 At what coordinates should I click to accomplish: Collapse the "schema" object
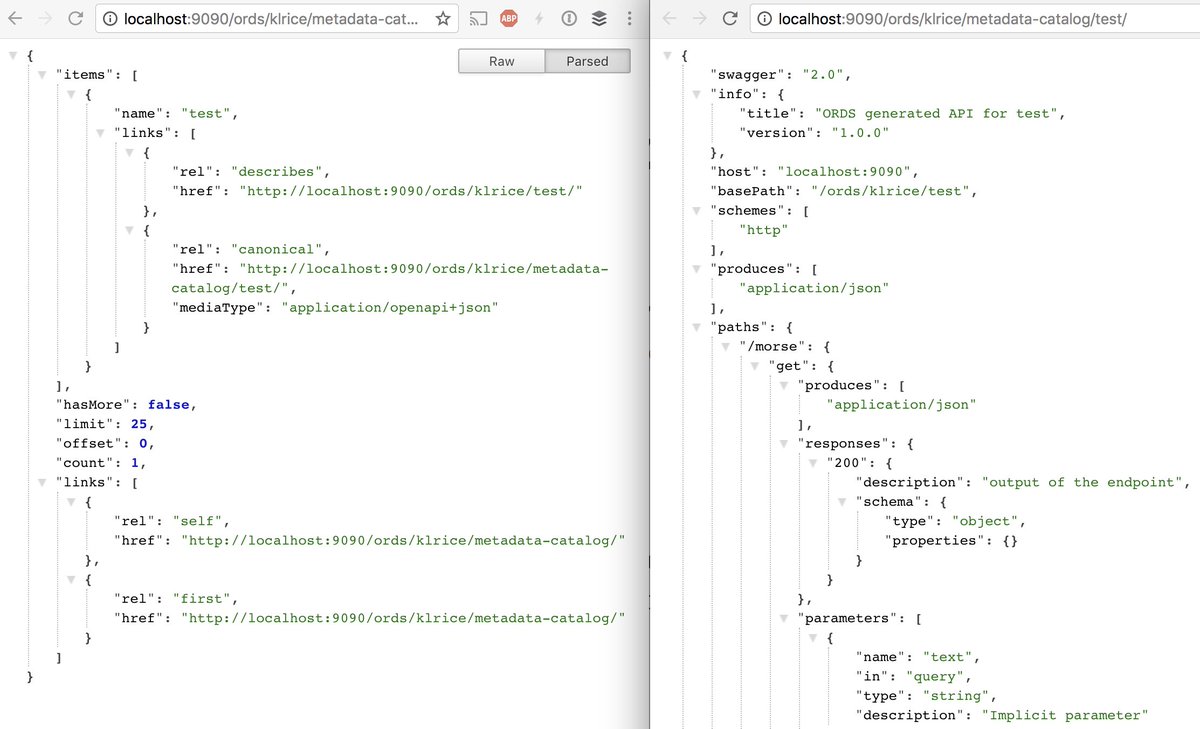tap(840, 502)
